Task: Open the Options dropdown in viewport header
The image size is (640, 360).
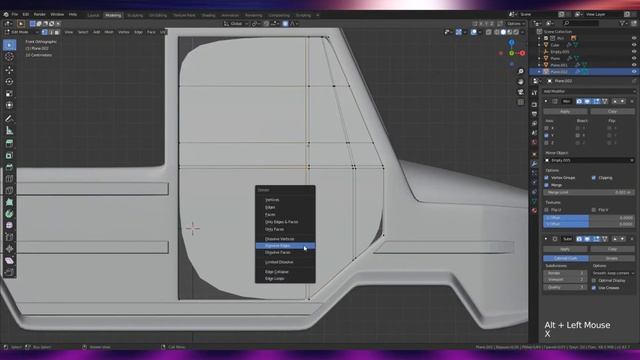Action: (x=516, y=24)
